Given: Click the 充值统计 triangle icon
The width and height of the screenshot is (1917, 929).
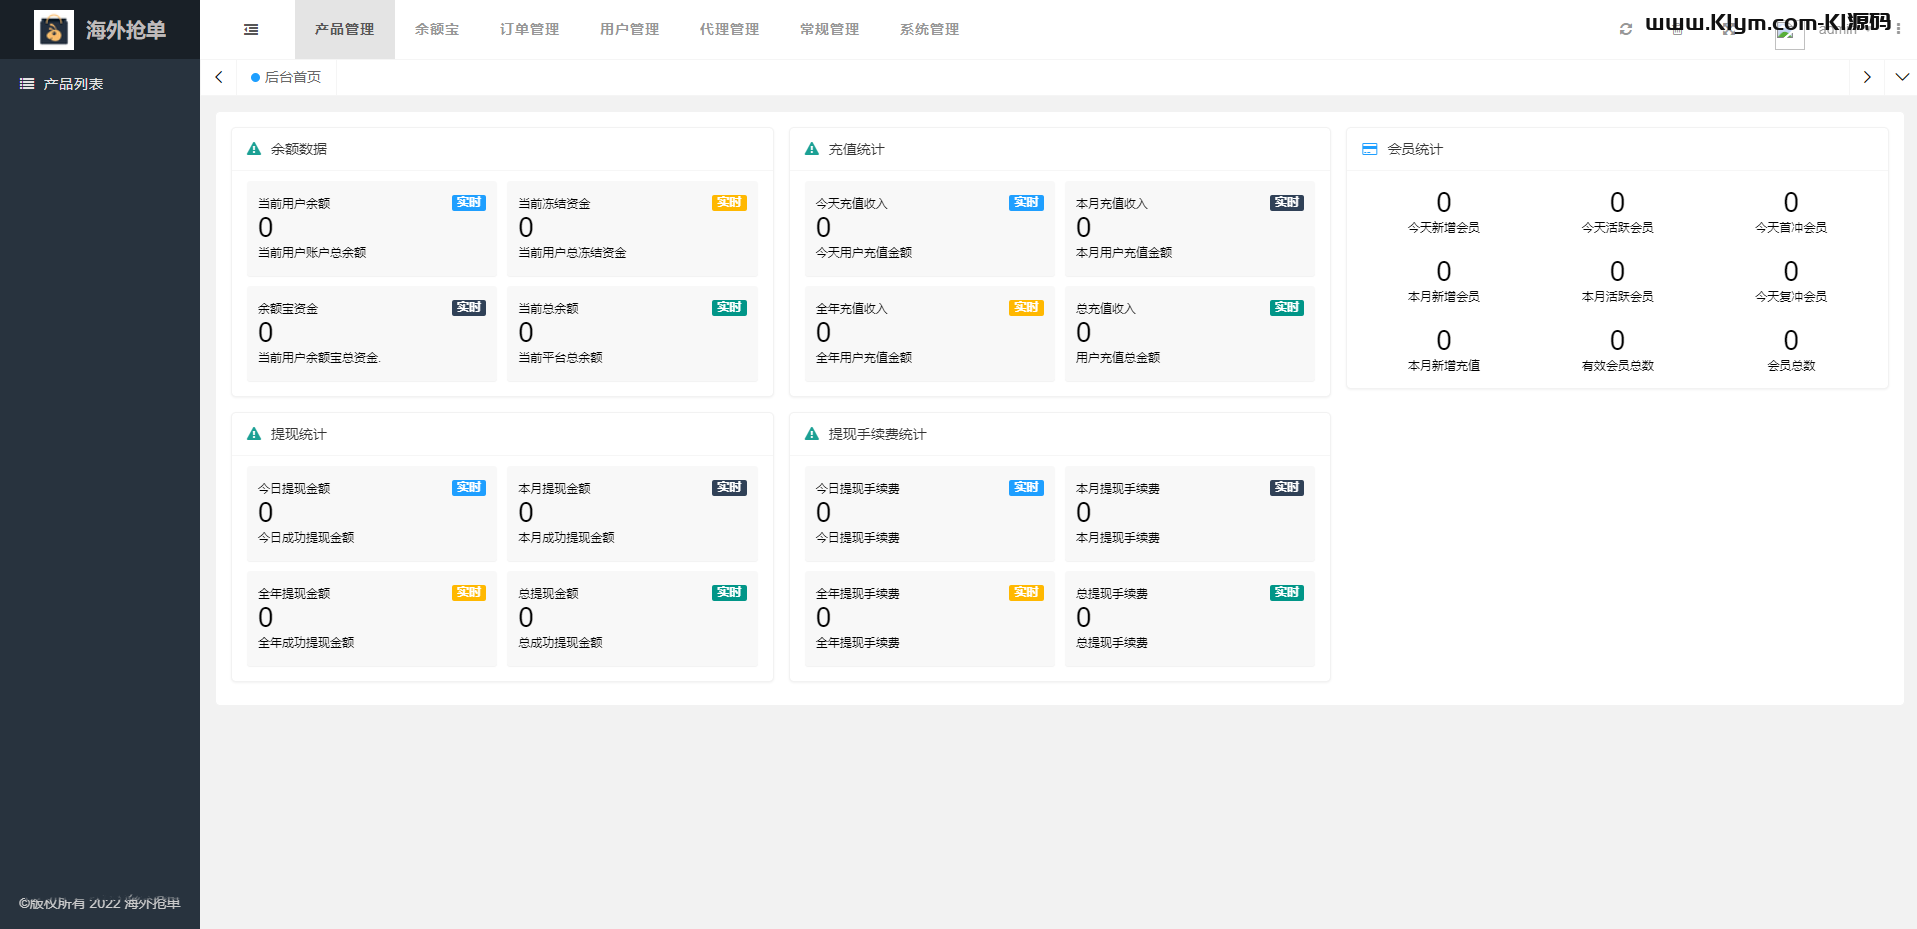Looking at the screenshot, I should 812,149.
